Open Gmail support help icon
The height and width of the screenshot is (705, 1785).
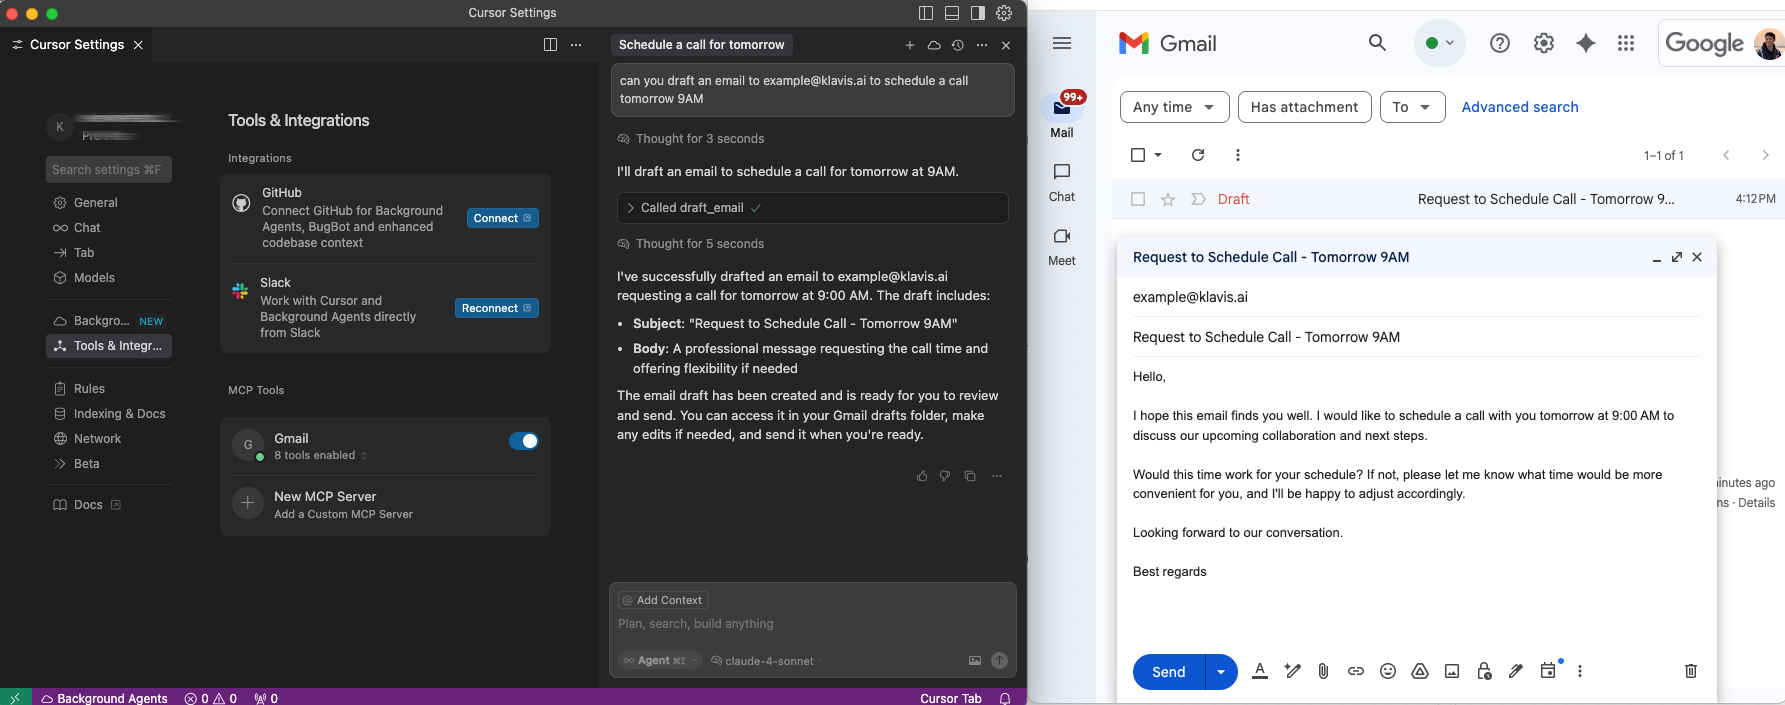pos(1500,43)
